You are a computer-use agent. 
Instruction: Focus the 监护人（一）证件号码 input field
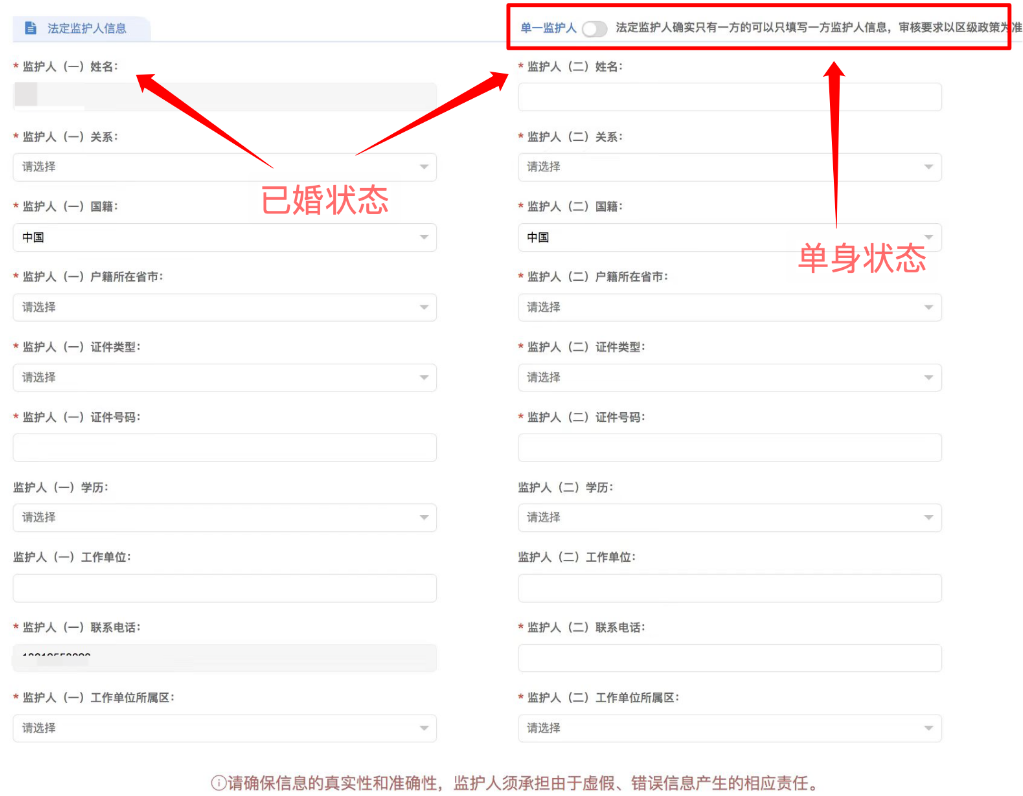click(x=224, y=447)
